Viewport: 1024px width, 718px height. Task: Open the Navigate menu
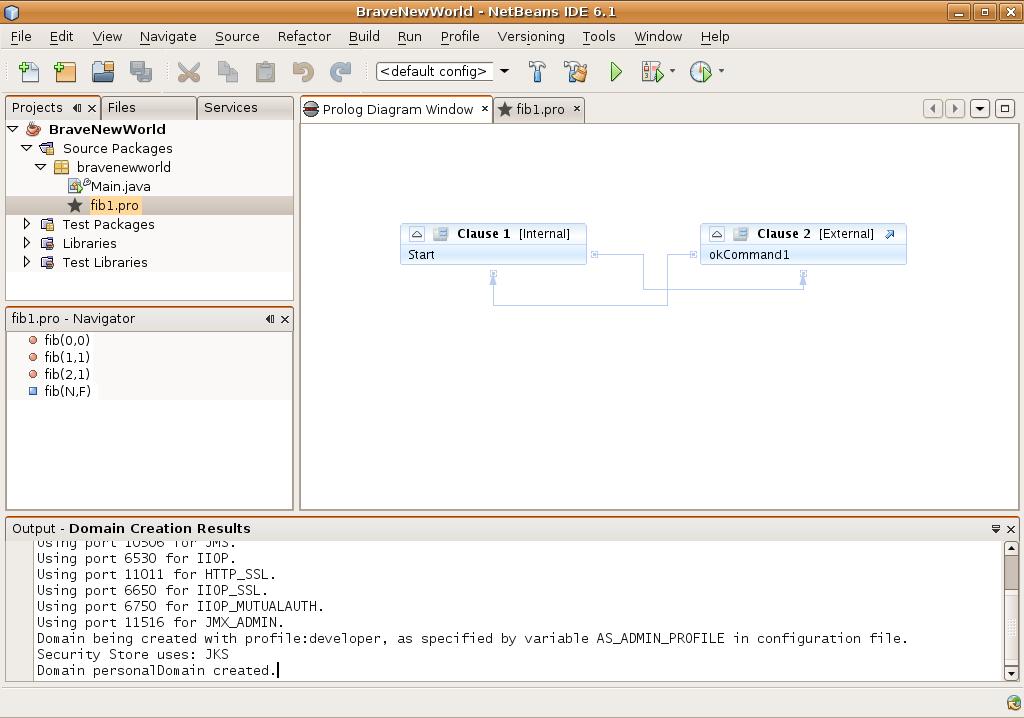tap(168, 37)
